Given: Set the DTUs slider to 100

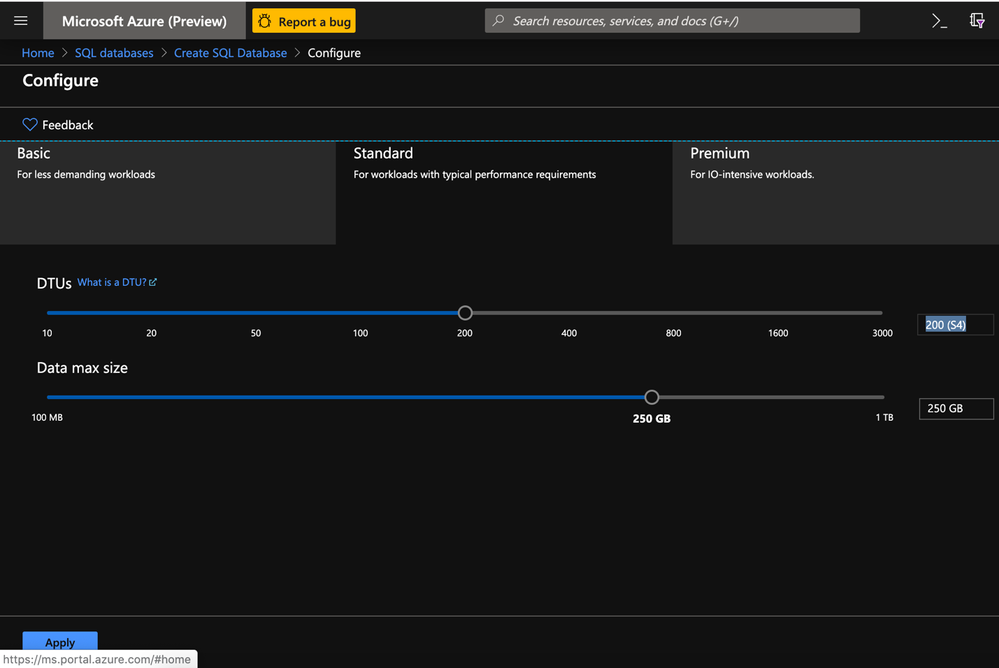Looking at the screenshot, I should click(x=361, y=313).
